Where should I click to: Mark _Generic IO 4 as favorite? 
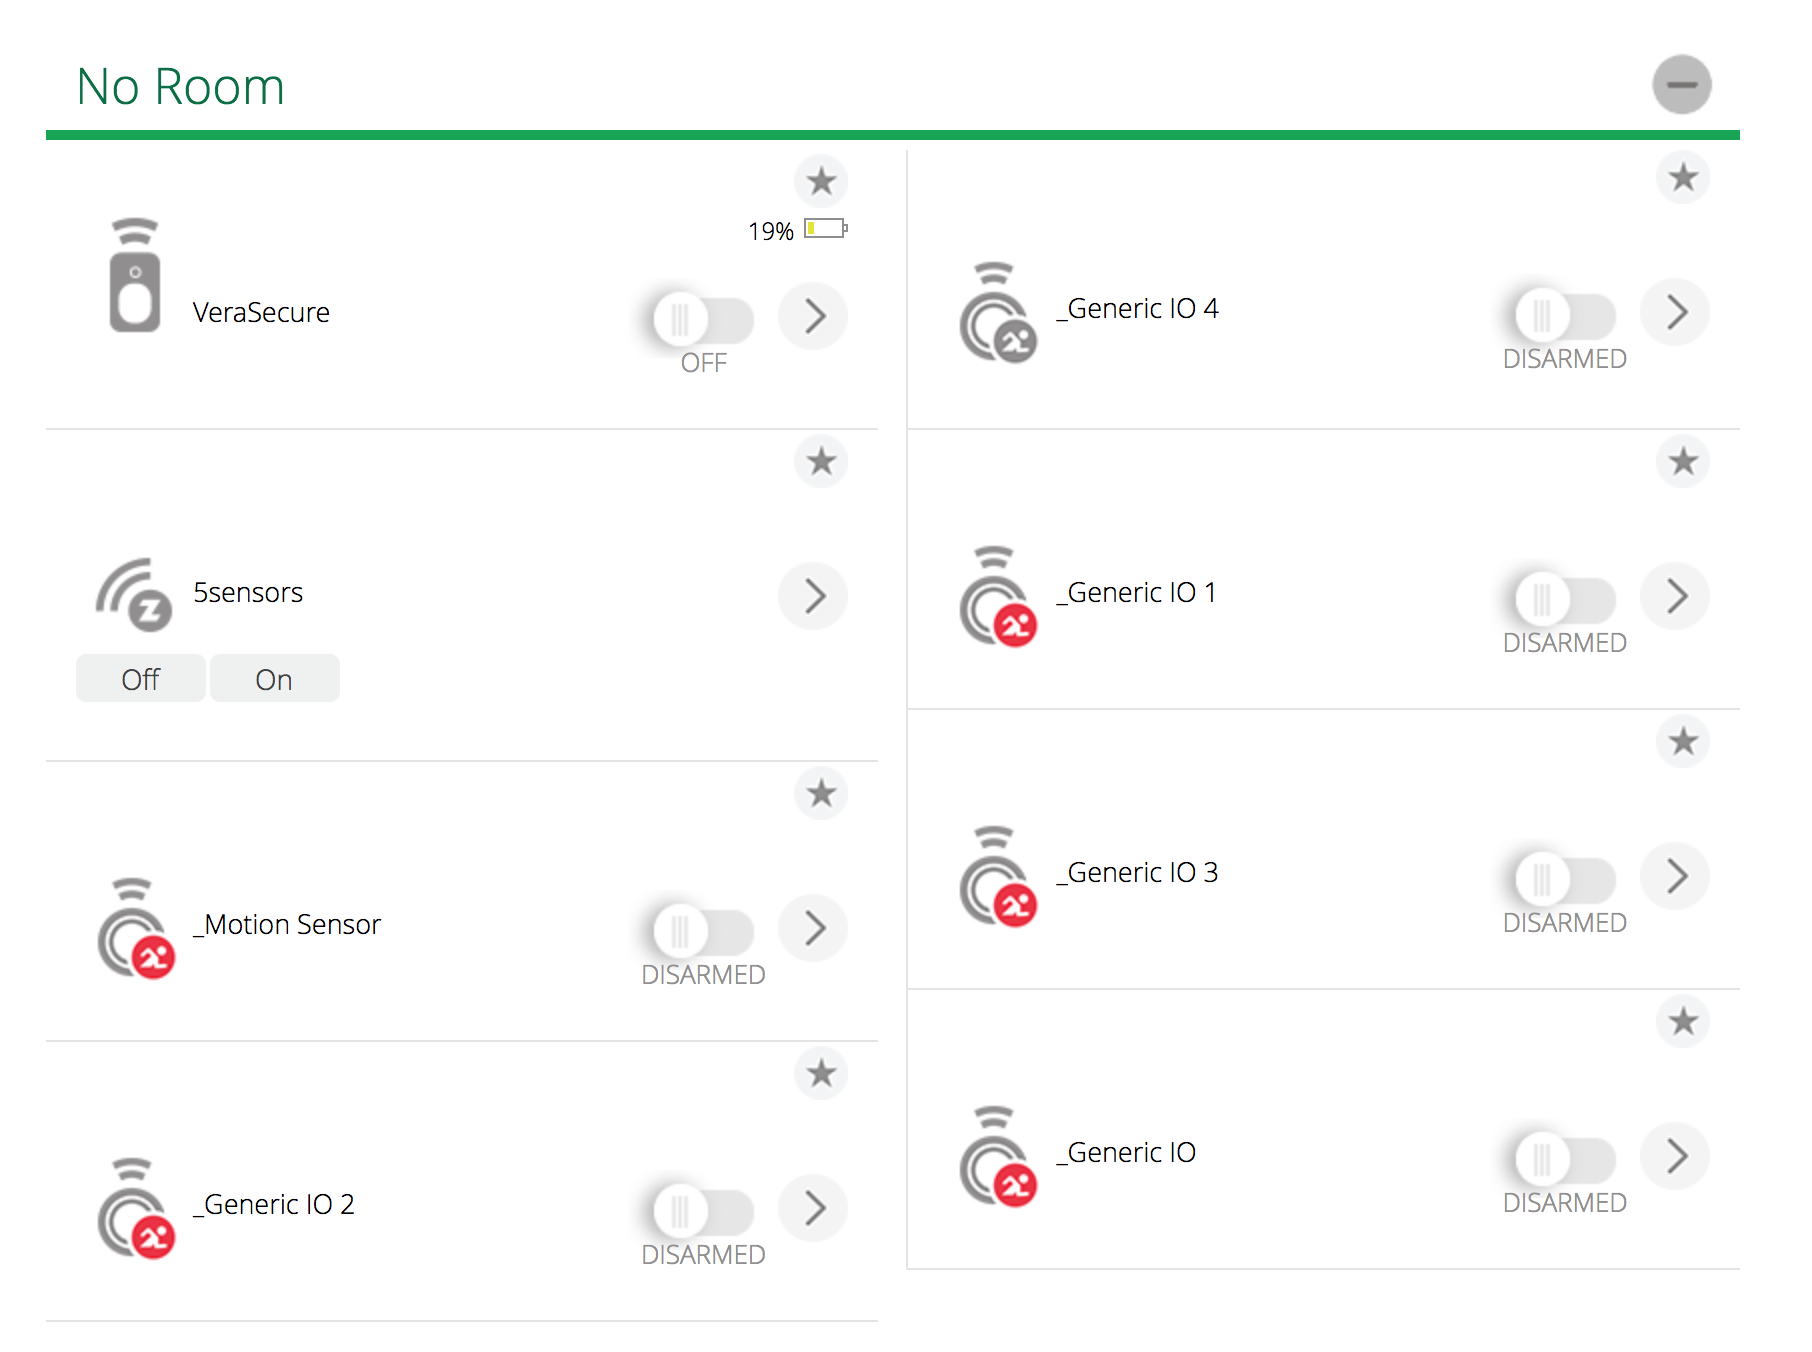point(1683,177)
